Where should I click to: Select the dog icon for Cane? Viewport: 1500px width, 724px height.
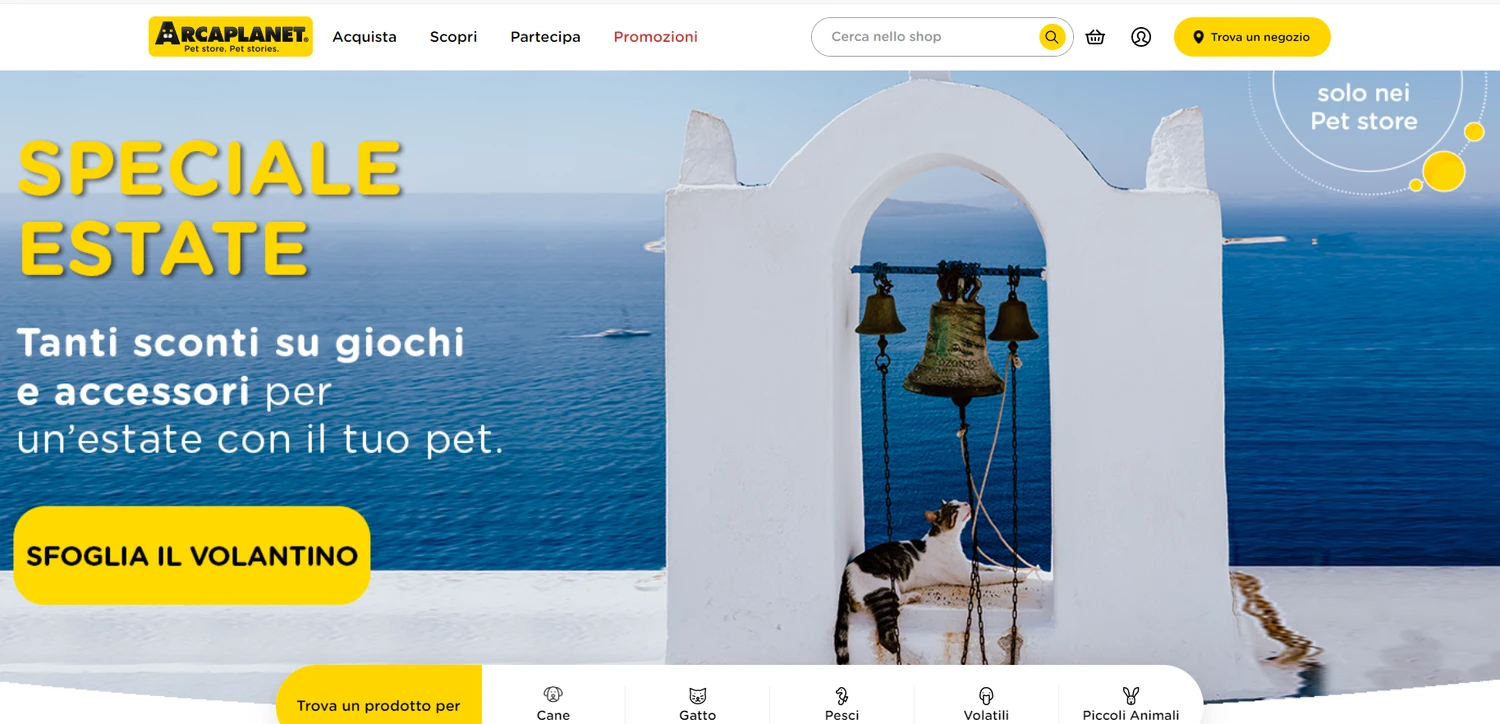[553, 695]
